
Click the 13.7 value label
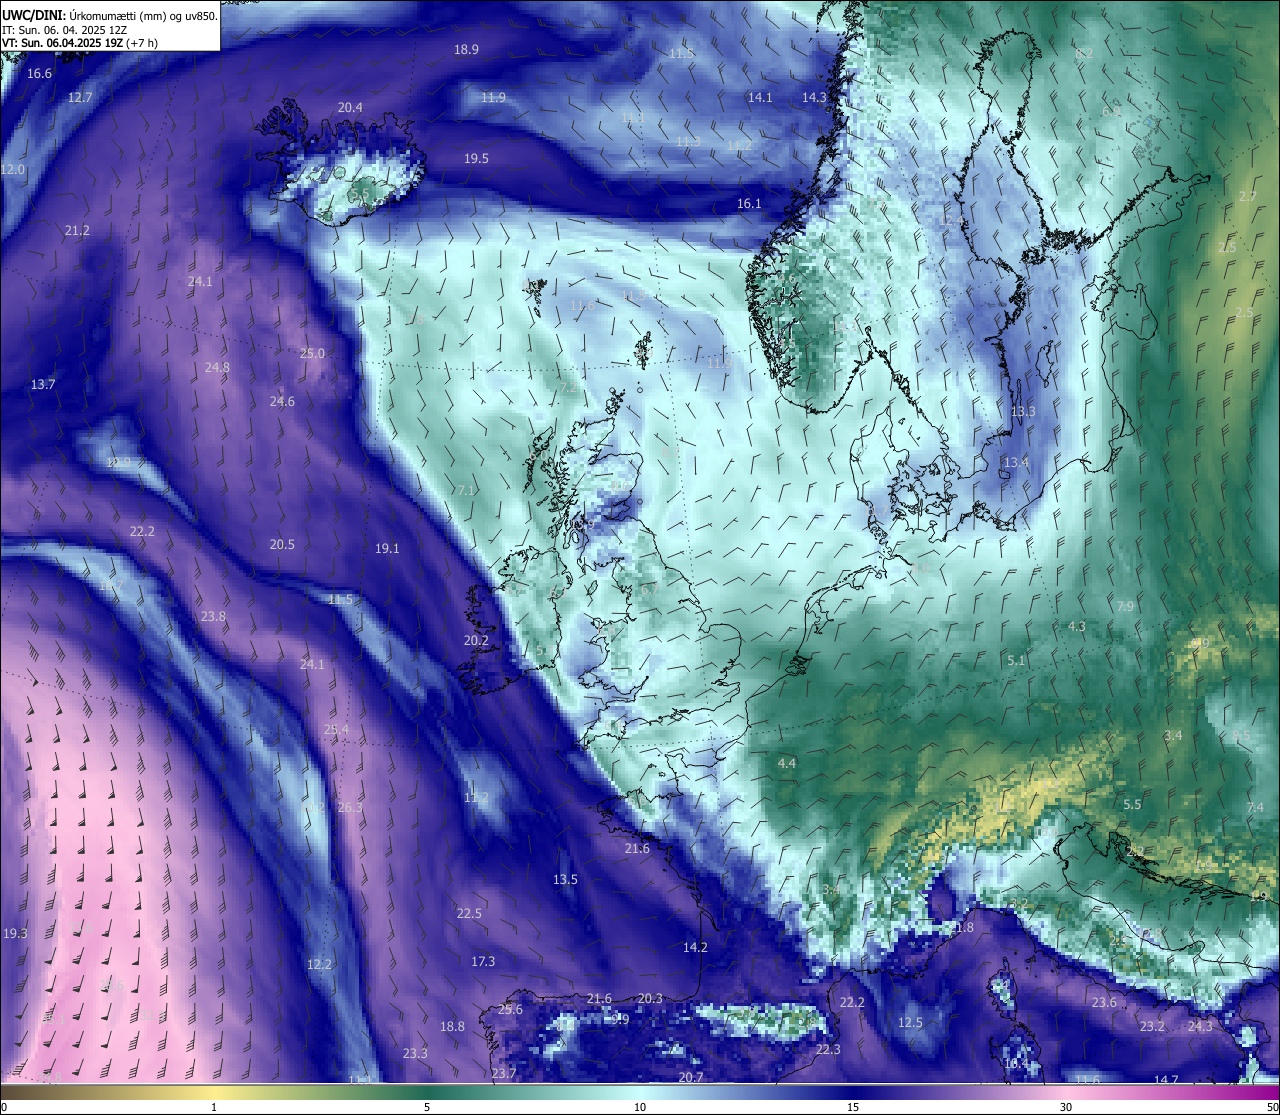click(43, 384)
